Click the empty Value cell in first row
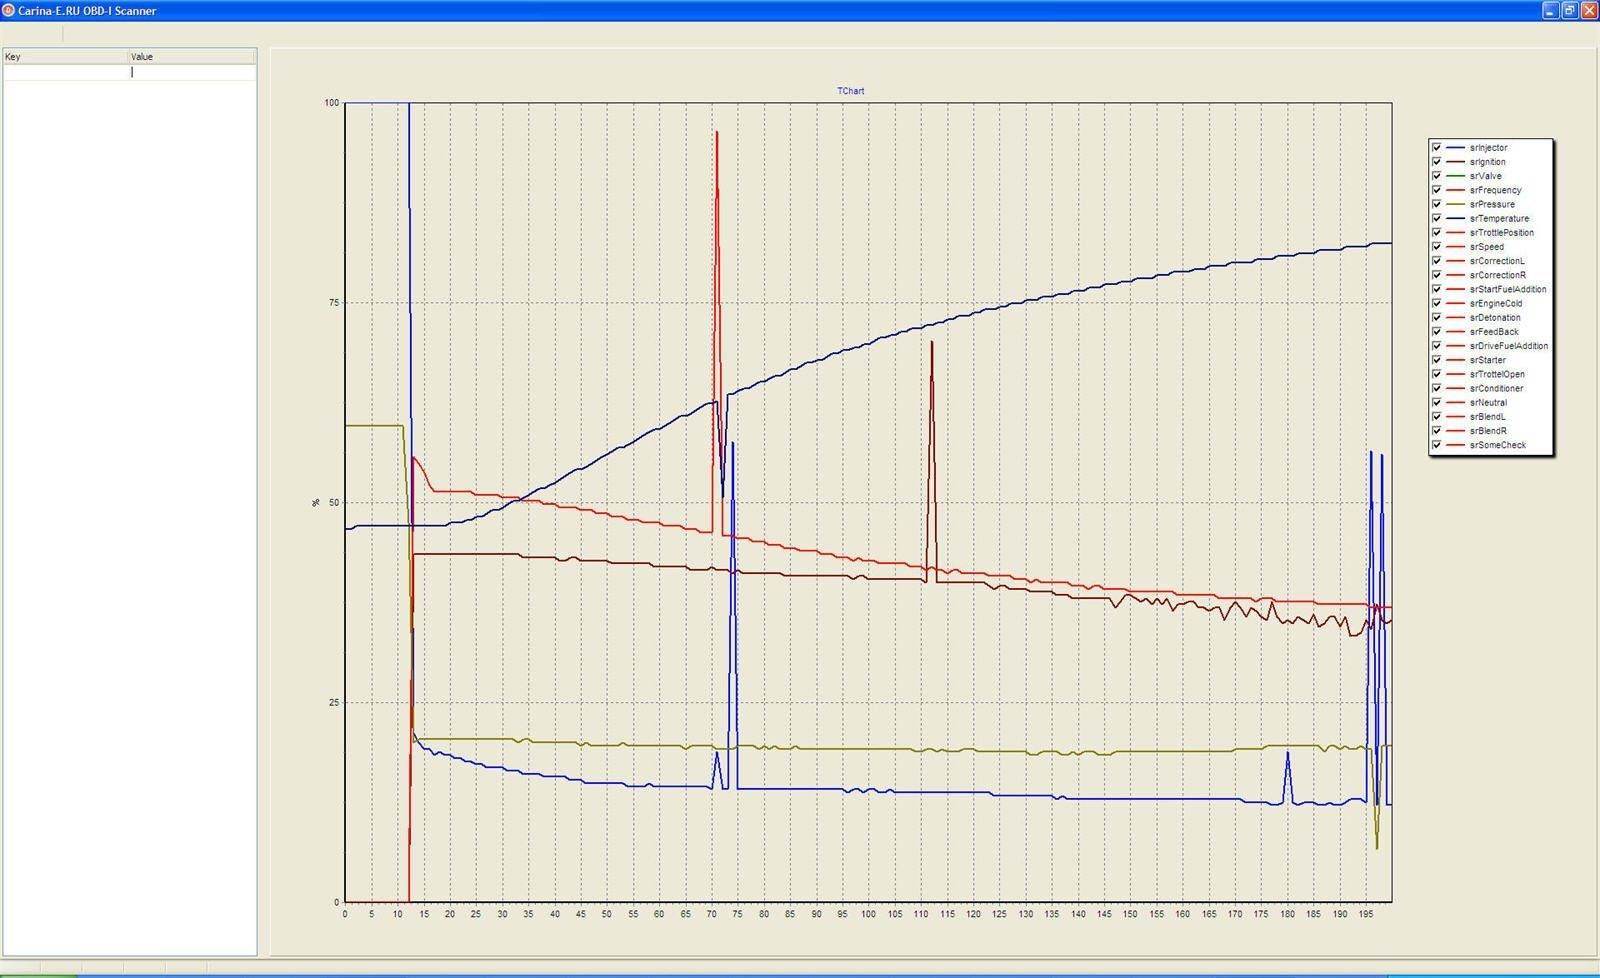Viewport: 1600px width, 978px height. point(191,72)
